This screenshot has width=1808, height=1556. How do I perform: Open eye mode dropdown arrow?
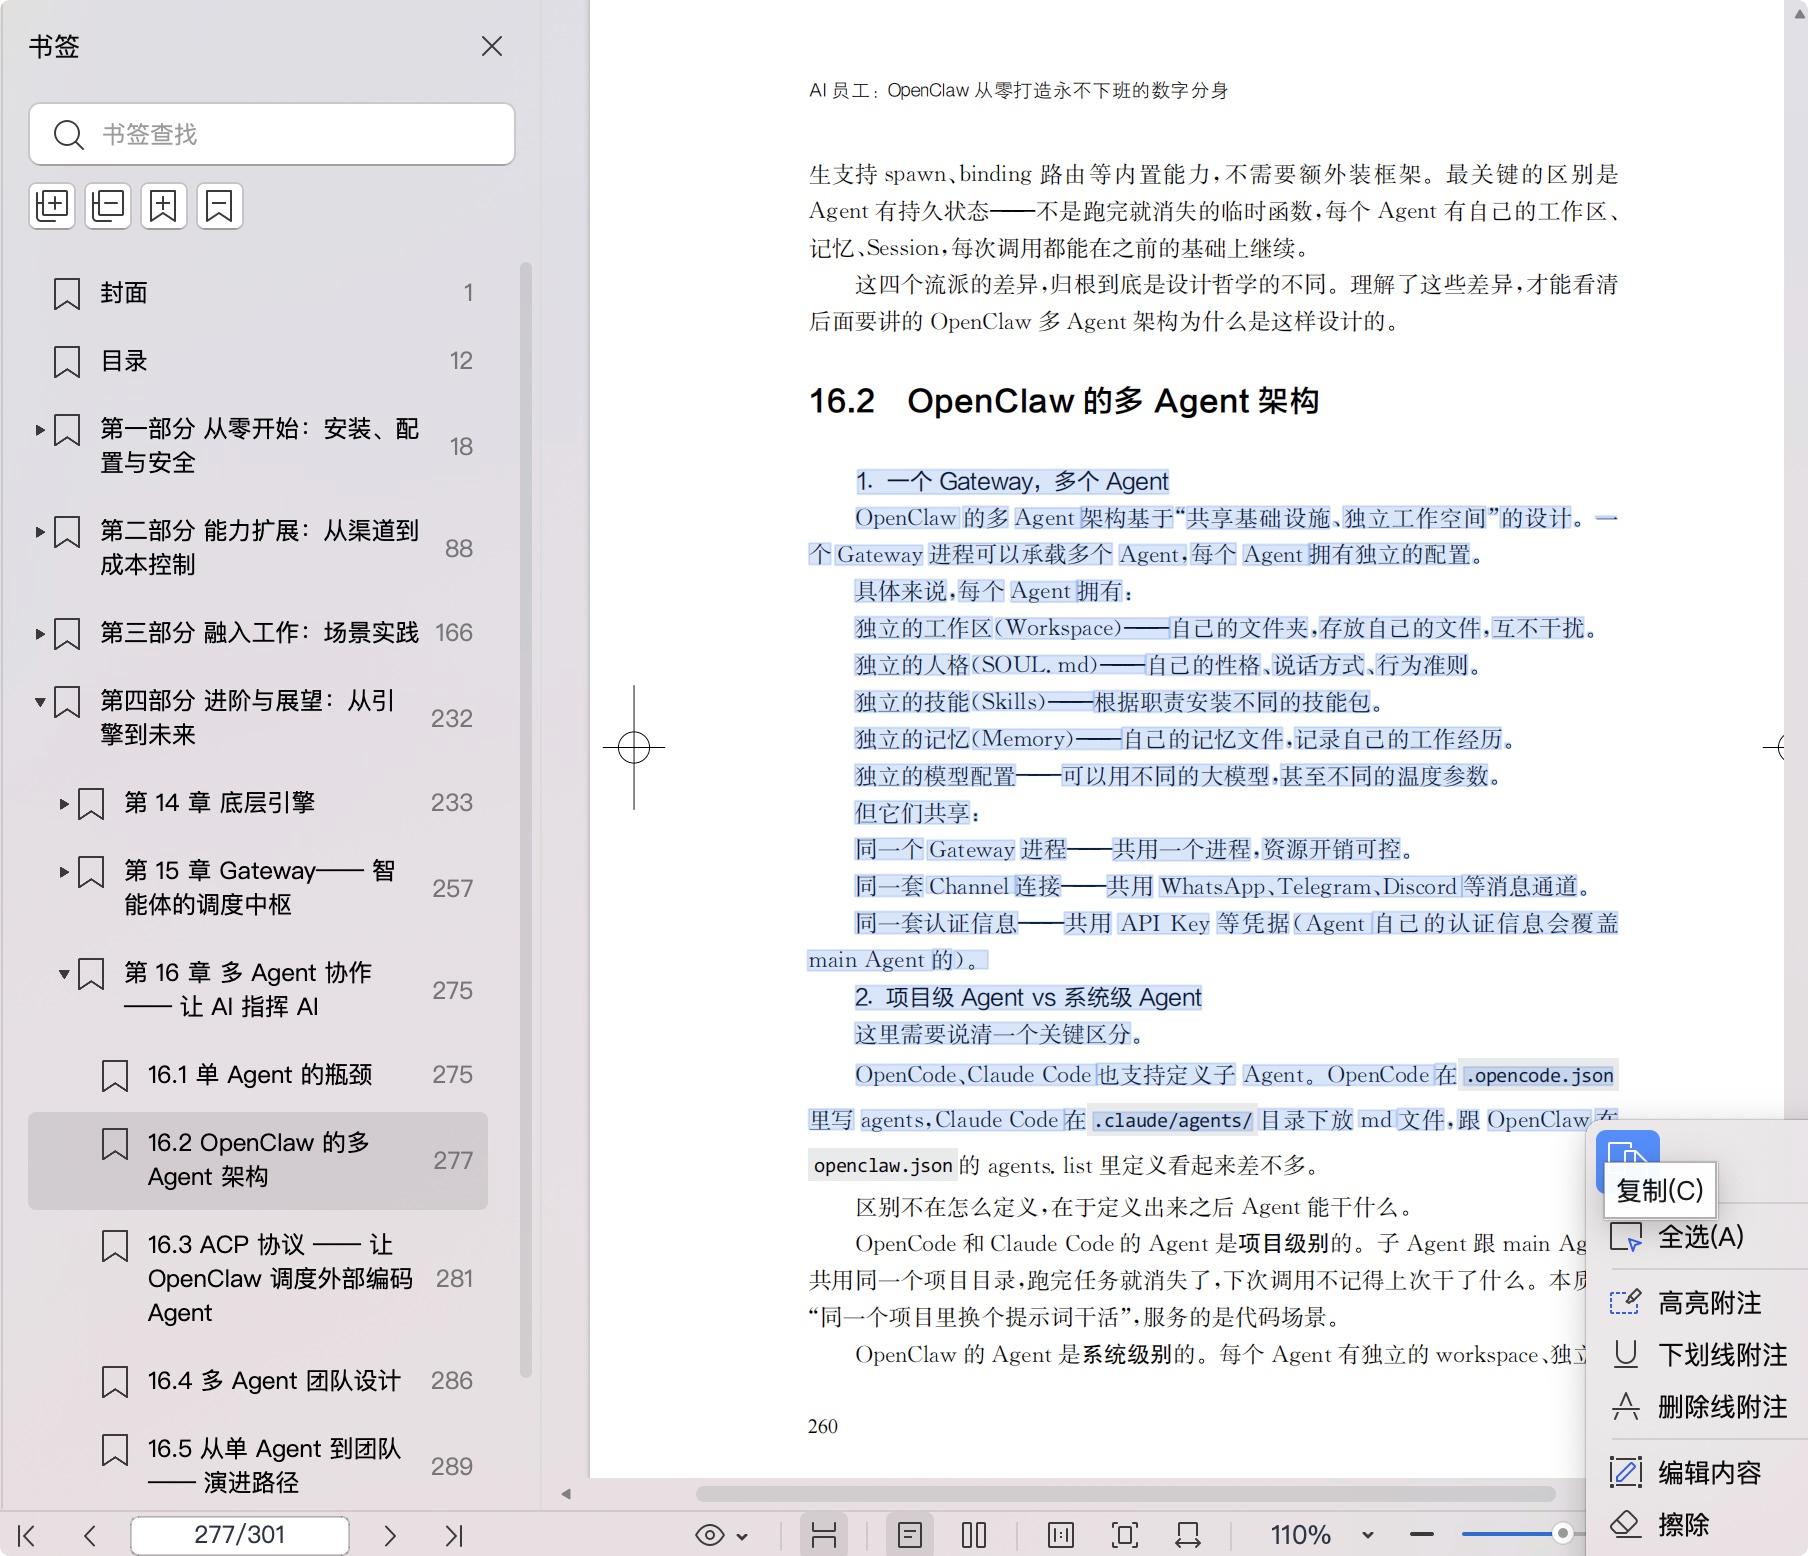pos(742,1536)
